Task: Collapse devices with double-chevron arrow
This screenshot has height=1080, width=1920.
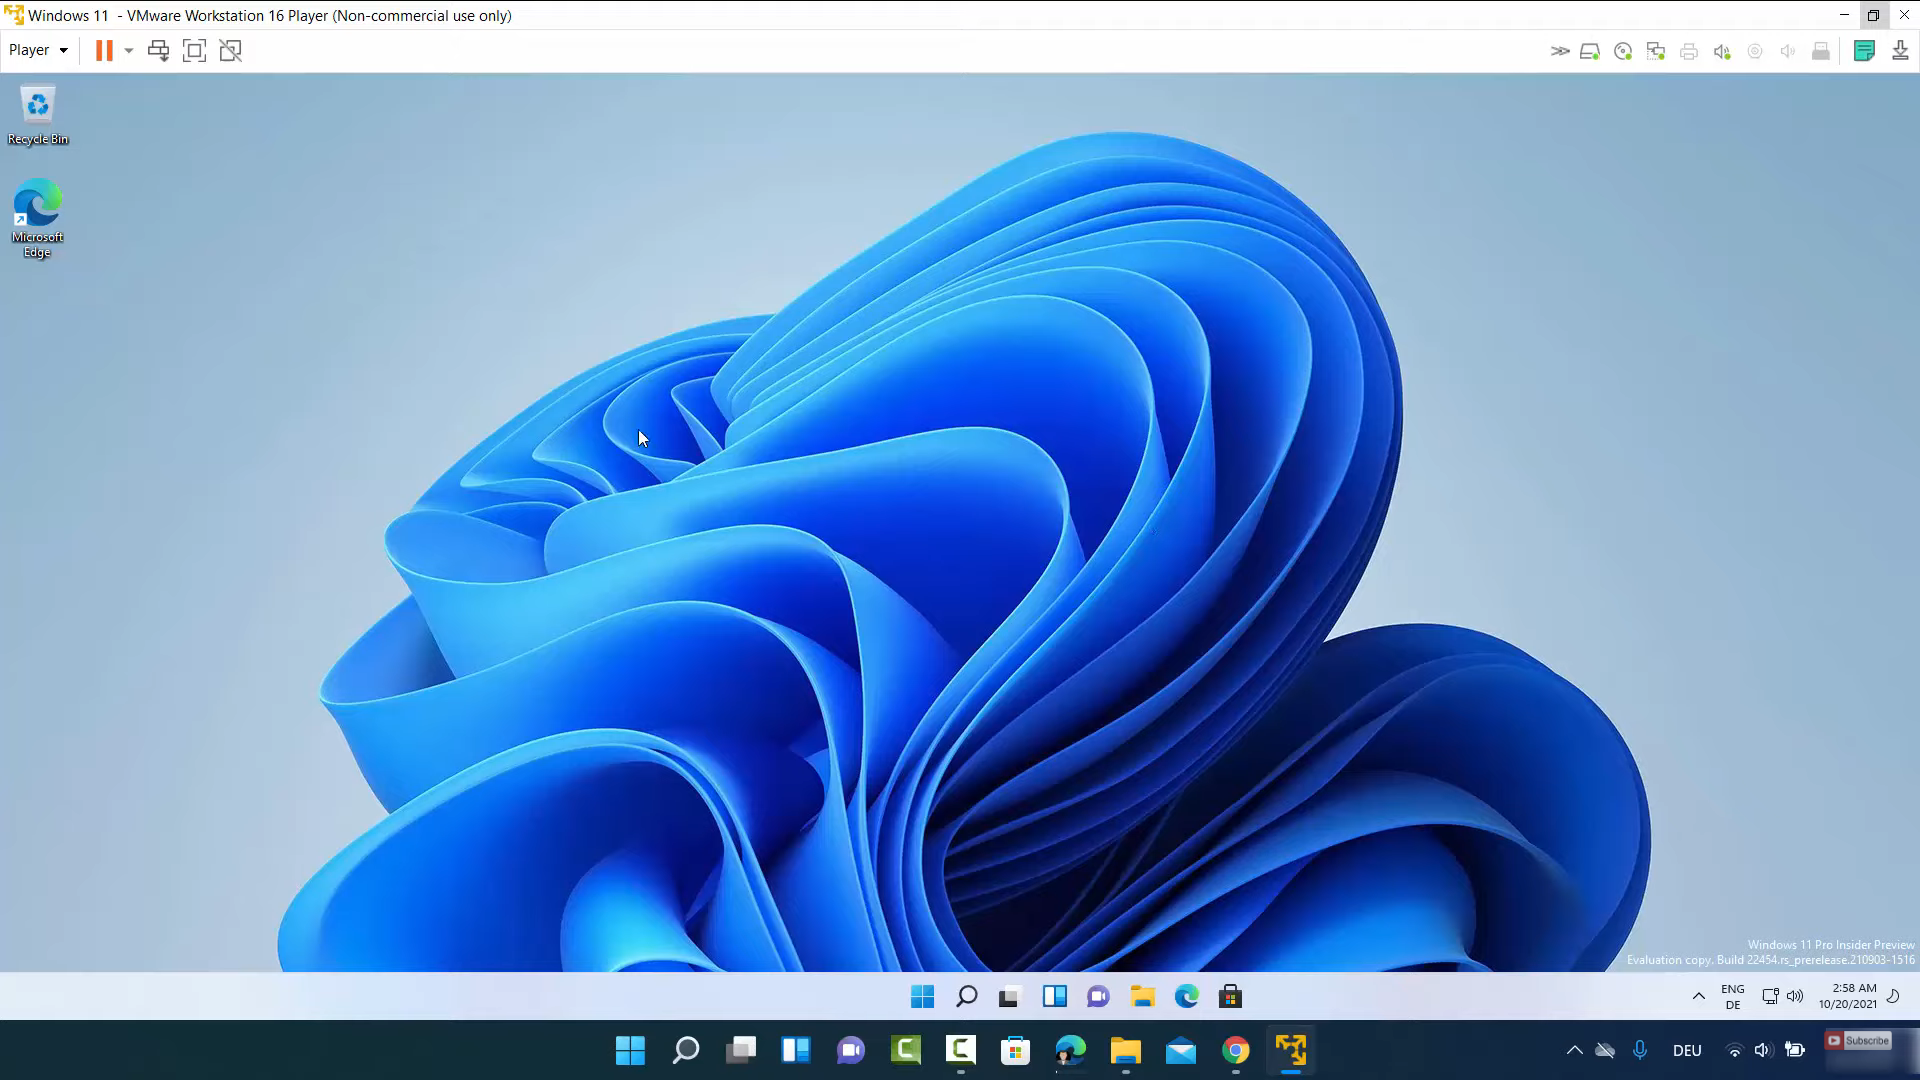Action: 1559,51
